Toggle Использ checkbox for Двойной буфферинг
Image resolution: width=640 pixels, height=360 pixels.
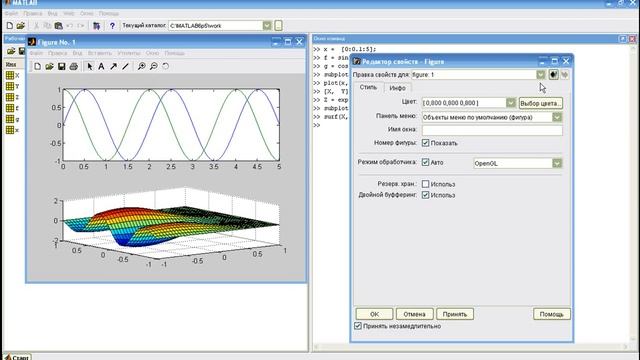tap(425, 195)
